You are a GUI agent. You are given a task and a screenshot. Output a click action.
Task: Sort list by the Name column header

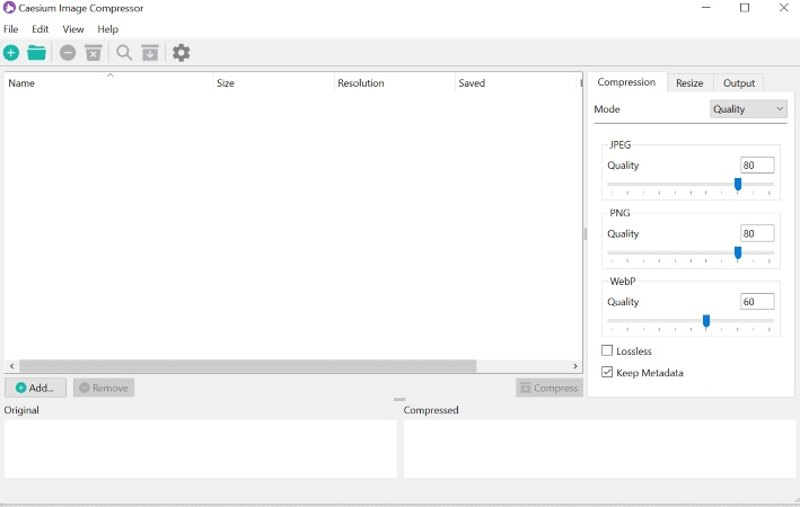pyautogui.click(x=109, y=83)
